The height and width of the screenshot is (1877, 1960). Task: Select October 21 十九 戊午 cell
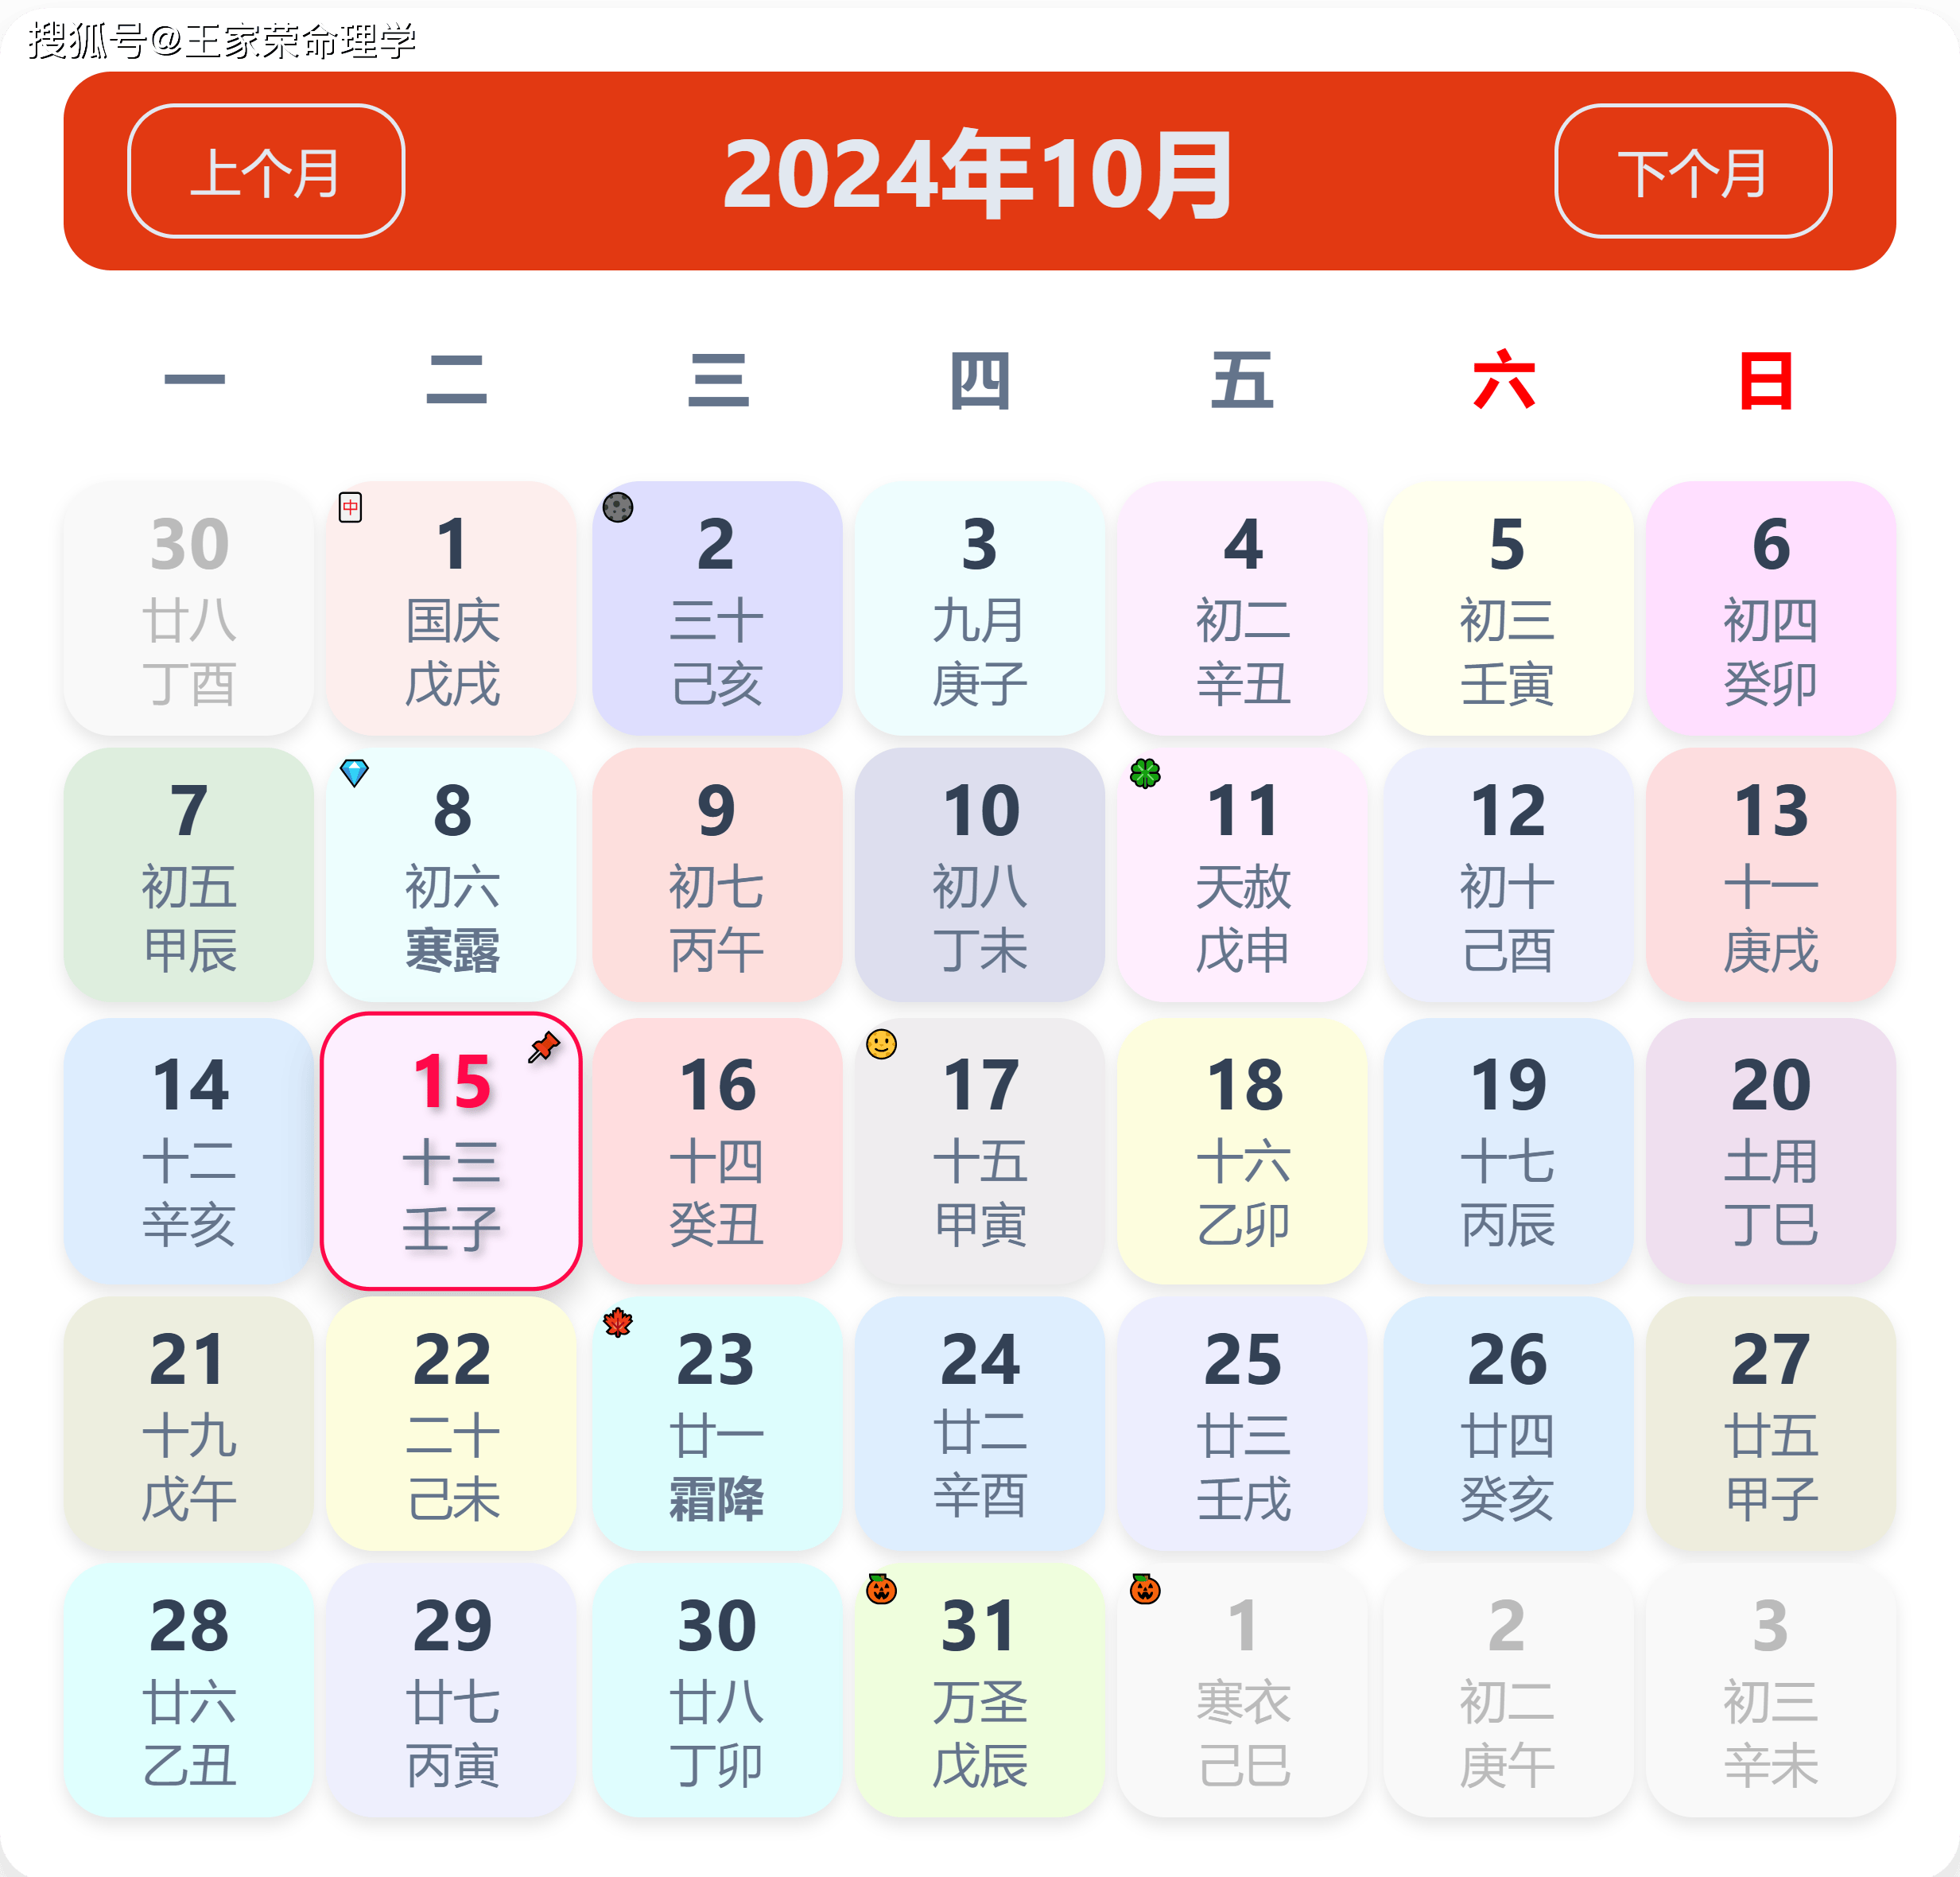click(x=189, y=1424)
